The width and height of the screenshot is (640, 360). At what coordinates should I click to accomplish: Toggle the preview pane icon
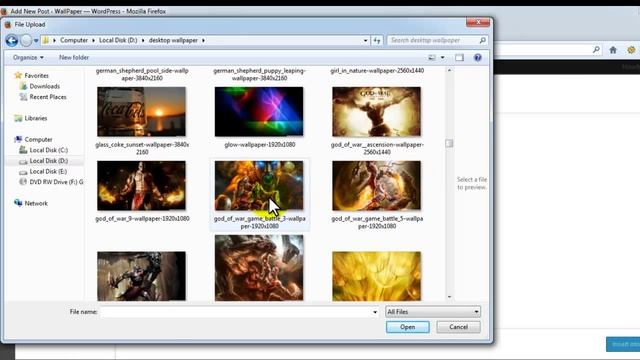(460, 58)
